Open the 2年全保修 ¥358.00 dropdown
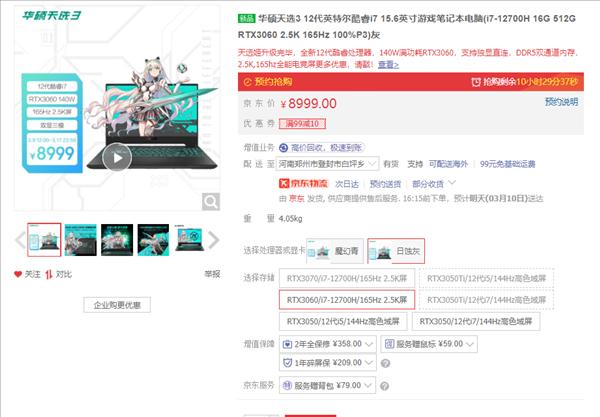 (x=328, y=344)
